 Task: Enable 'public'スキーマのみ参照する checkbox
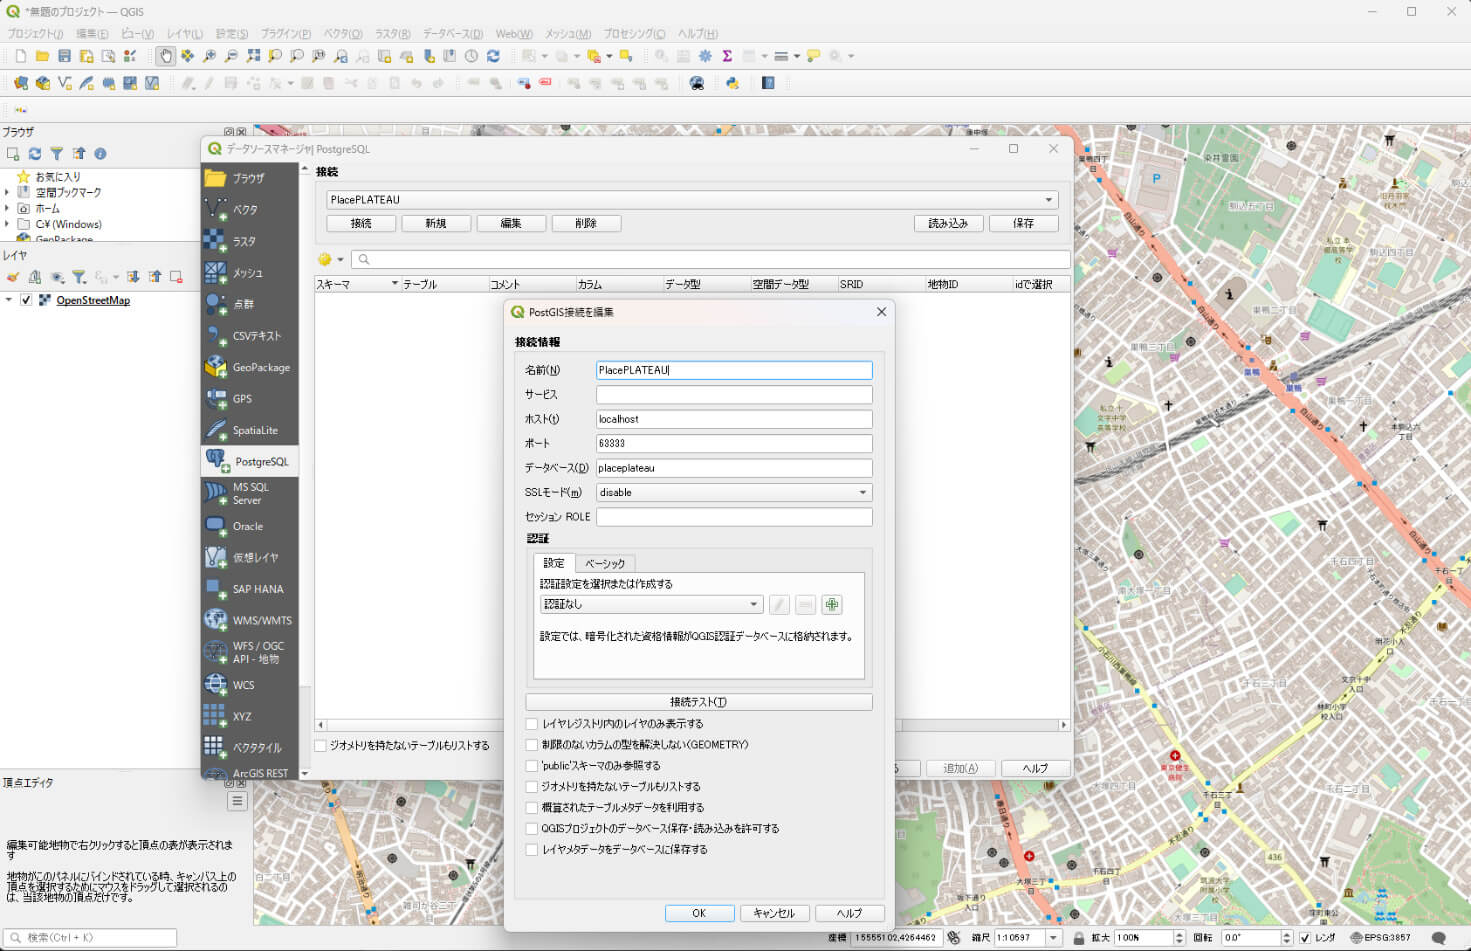click(x=532, y=766)
